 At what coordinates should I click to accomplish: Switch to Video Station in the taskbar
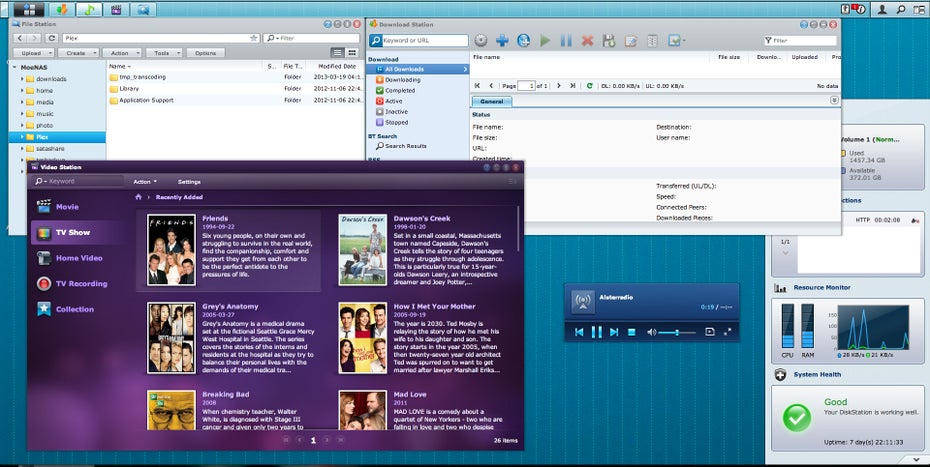tap(116, 9)
